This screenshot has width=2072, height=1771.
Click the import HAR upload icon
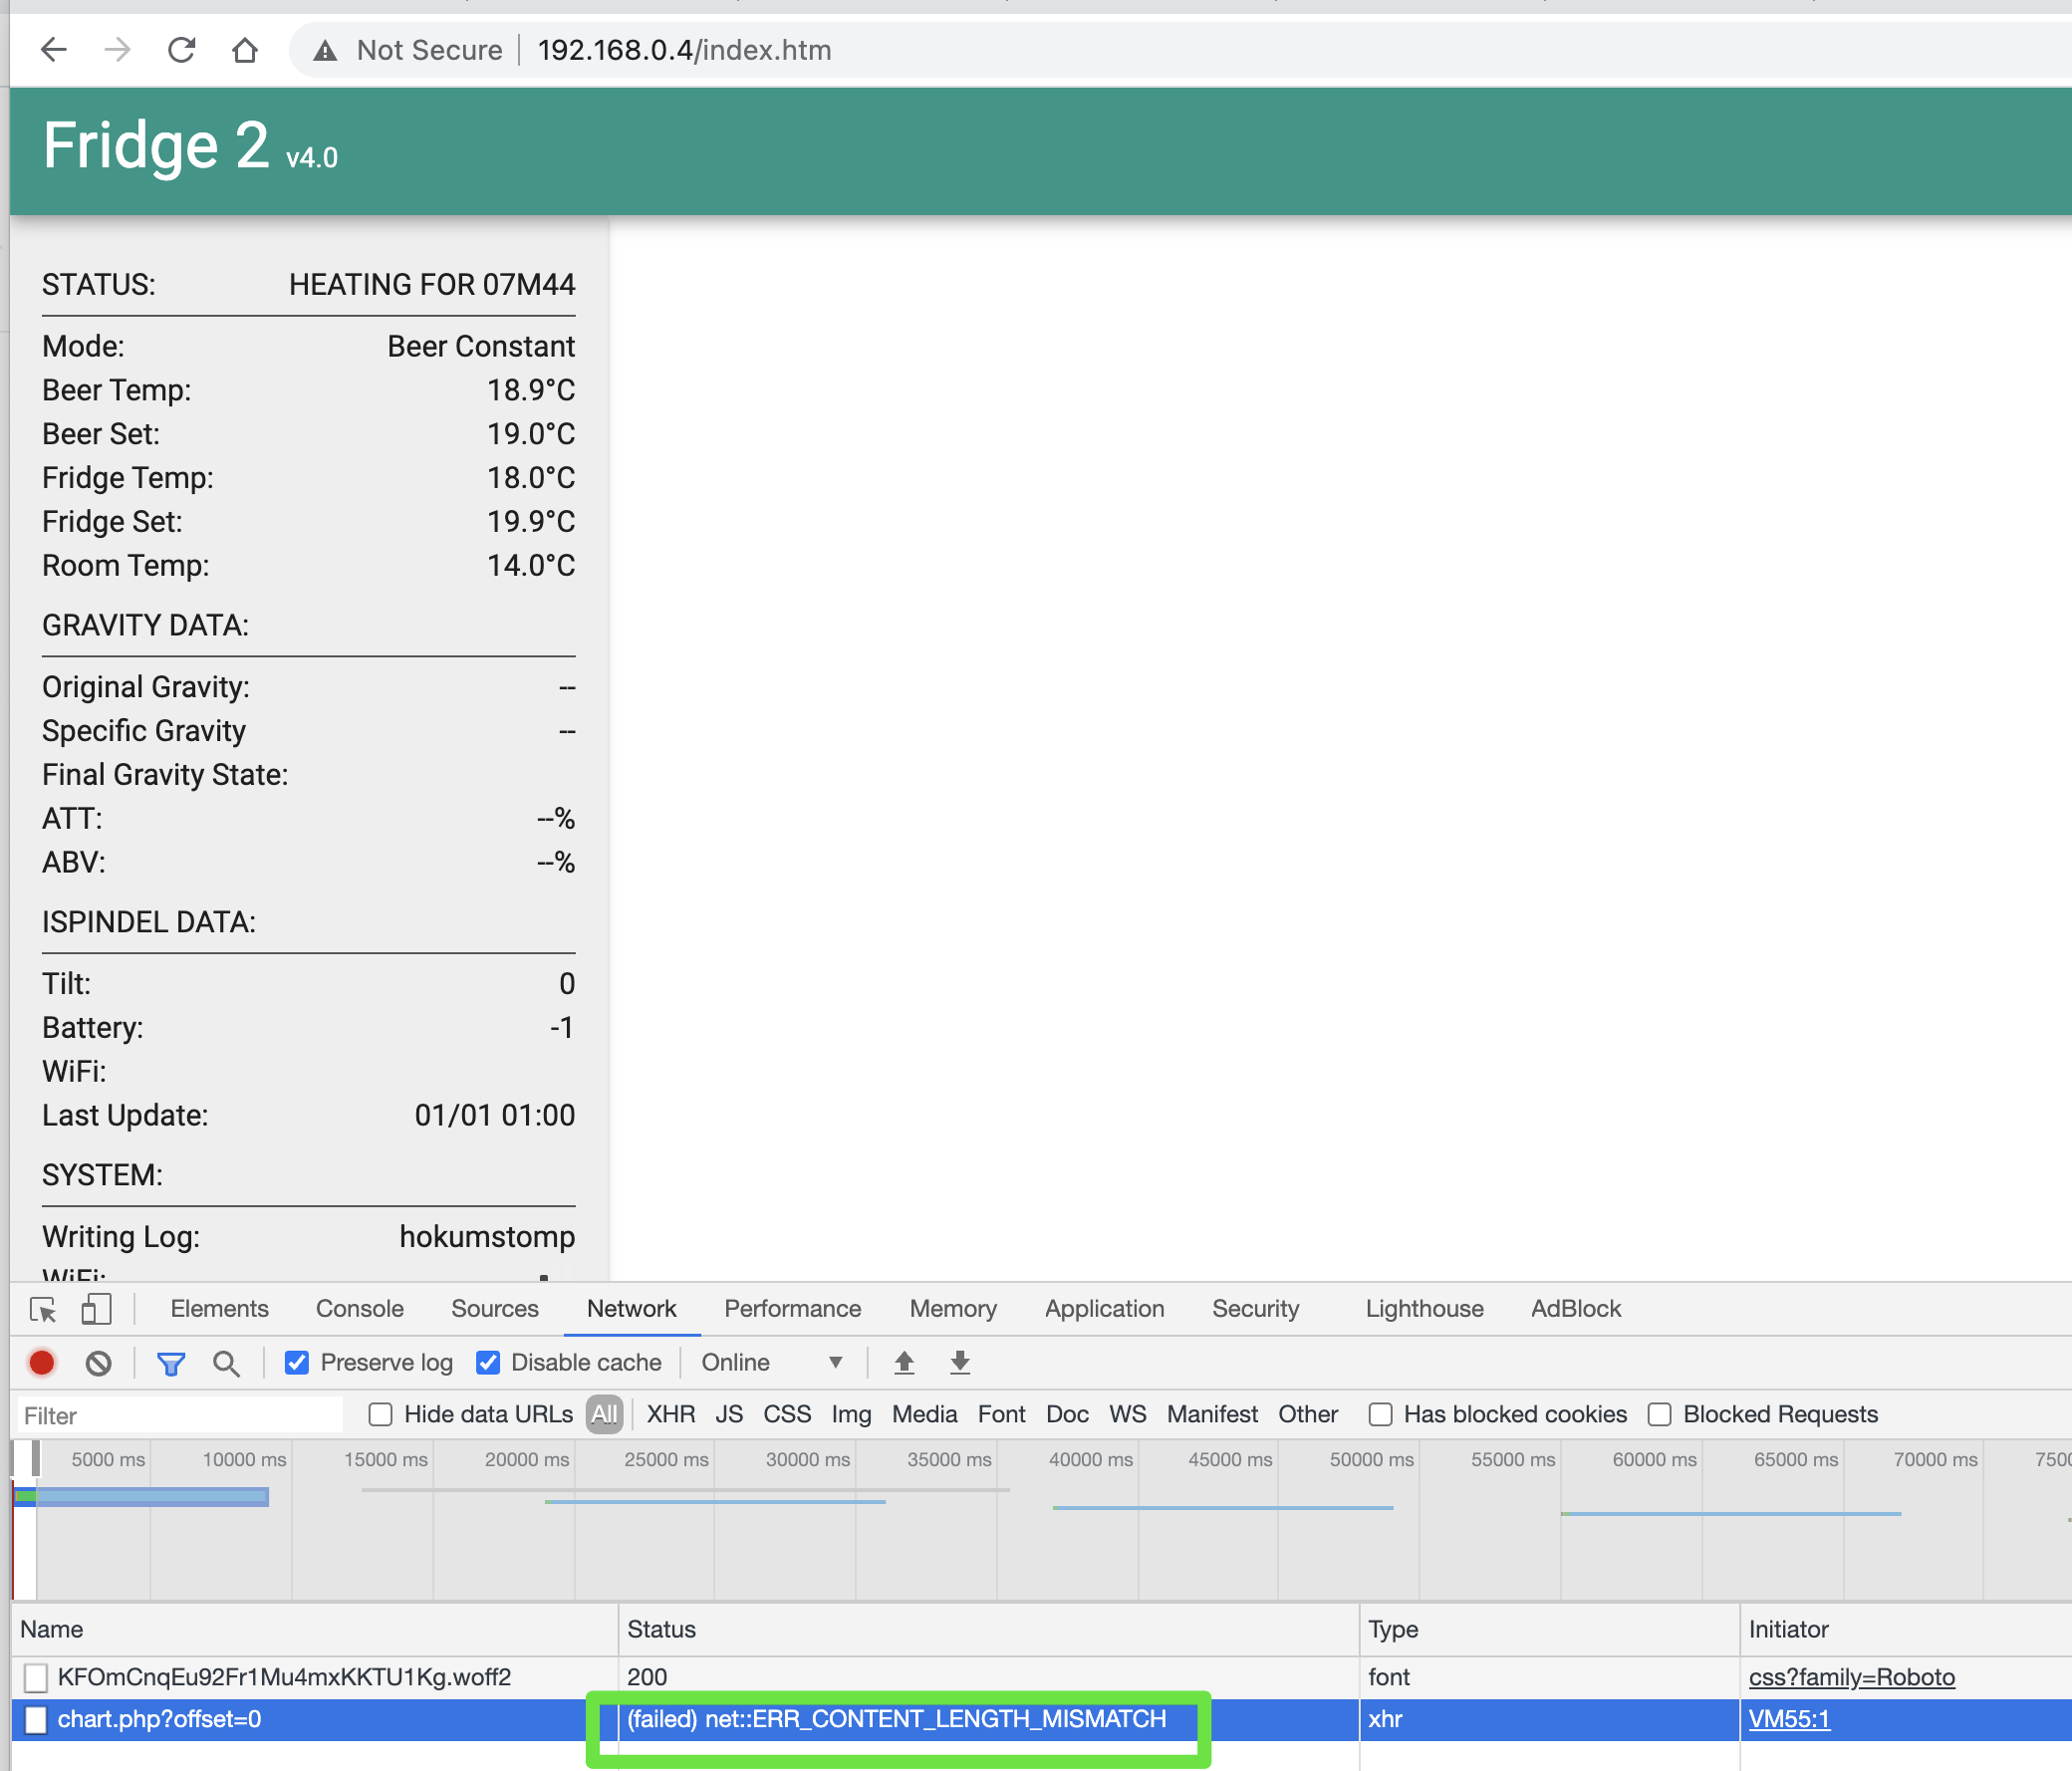point(904,1362)
